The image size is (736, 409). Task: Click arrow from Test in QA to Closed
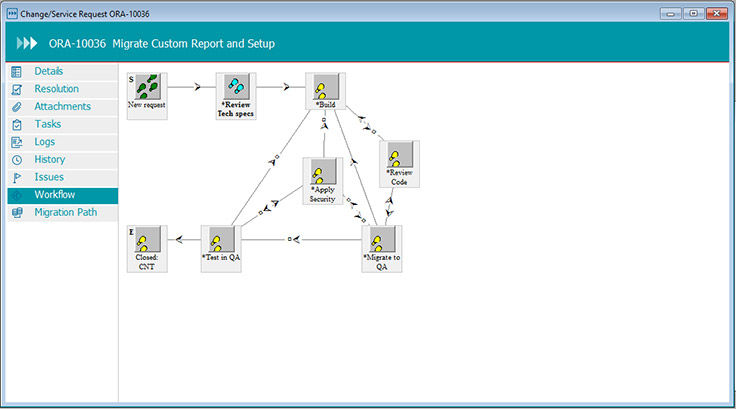pyautogui.click(x=179, y=240)
